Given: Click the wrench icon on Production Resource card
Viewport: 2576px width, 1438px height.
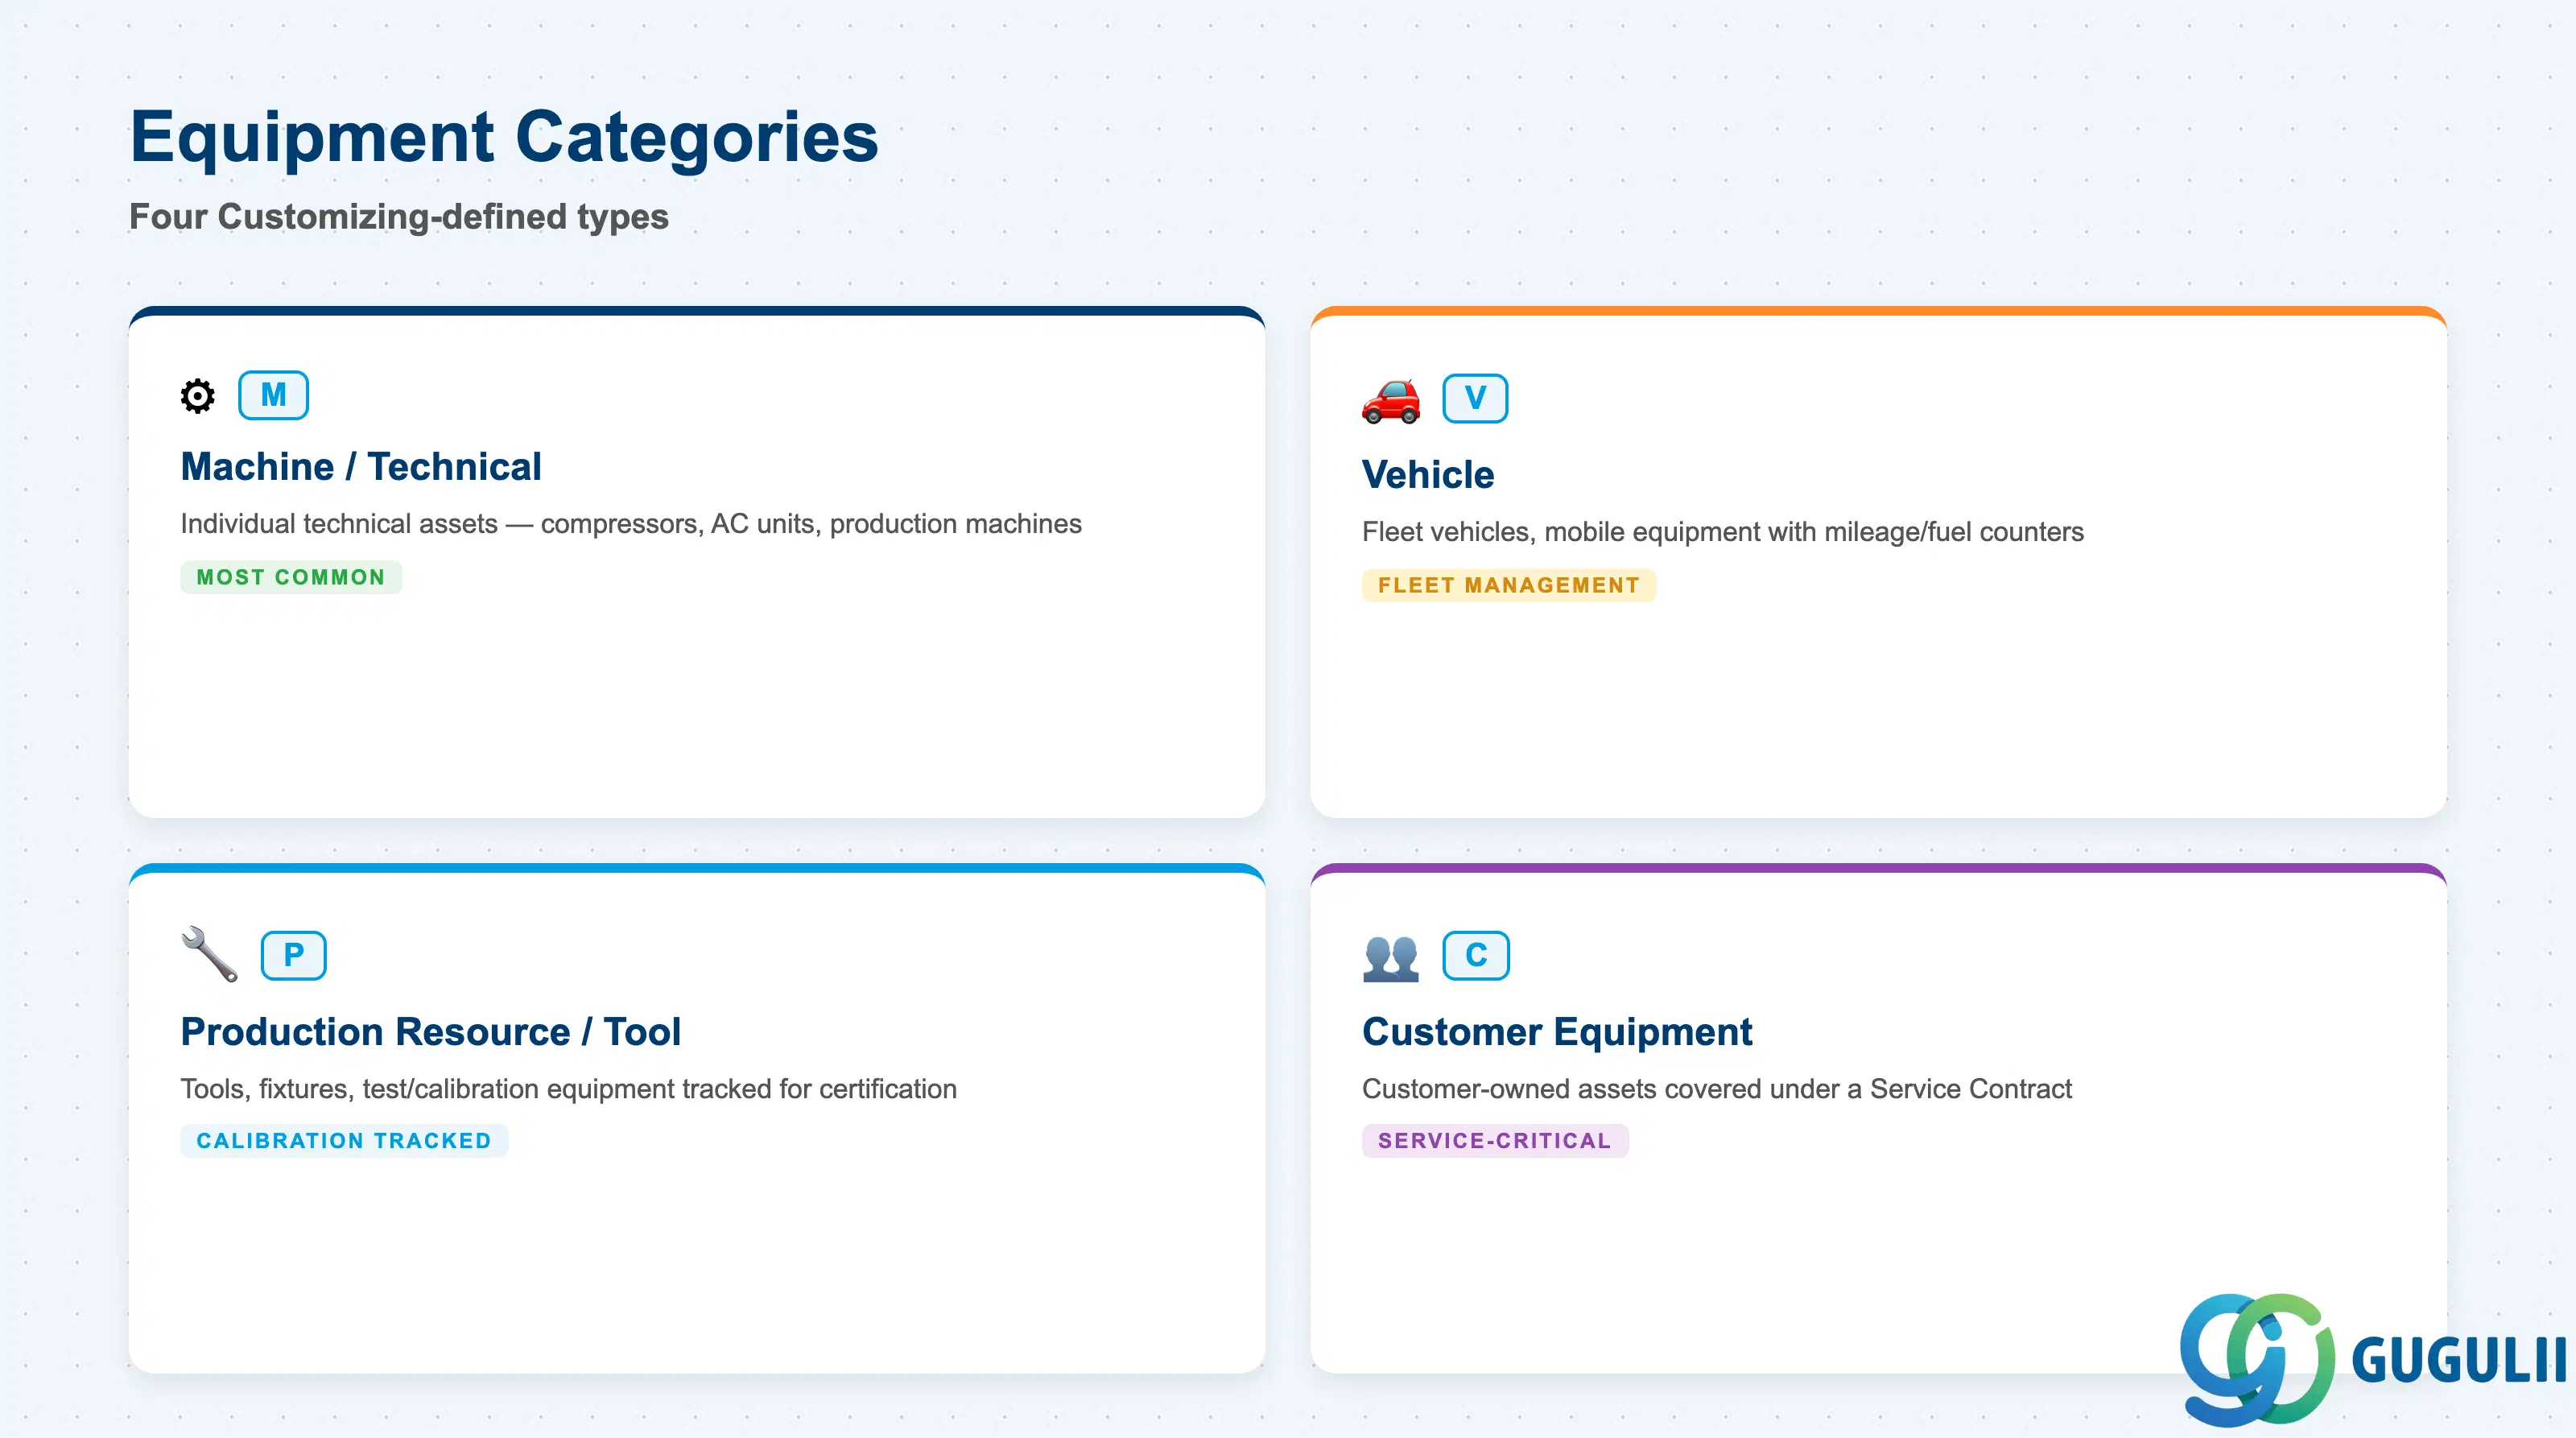Looking at the screenshot, I should (209, 954).
